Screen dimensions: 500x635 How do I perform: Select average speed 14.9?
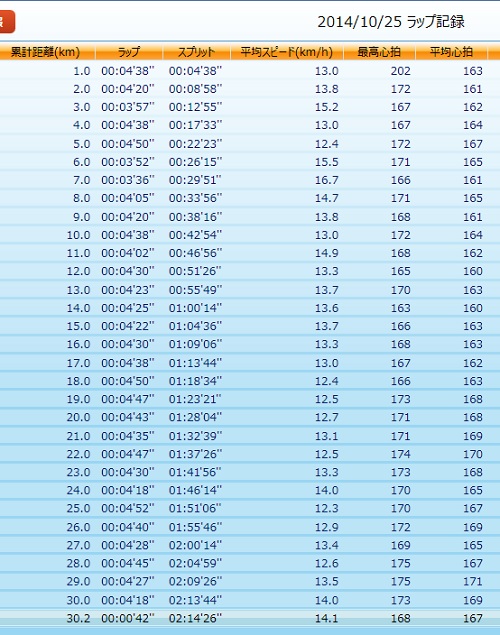coord(327,253)
